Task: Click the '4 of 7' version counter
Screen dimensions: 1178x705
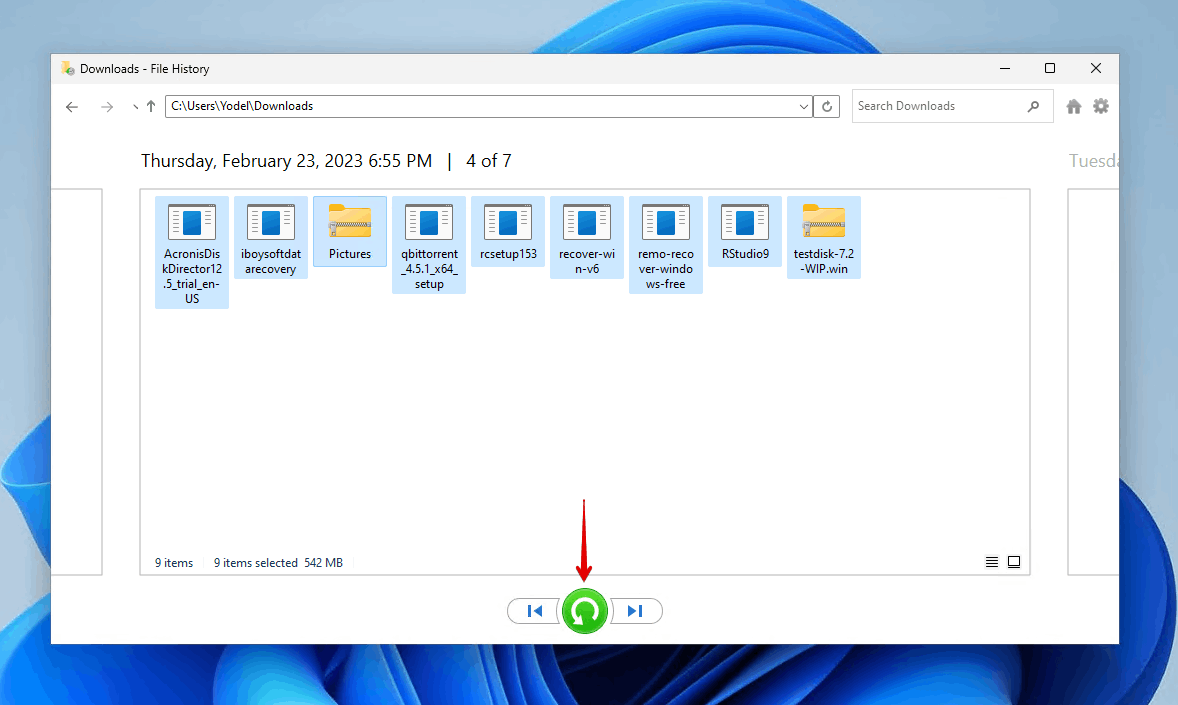Action: pos(488,161)
